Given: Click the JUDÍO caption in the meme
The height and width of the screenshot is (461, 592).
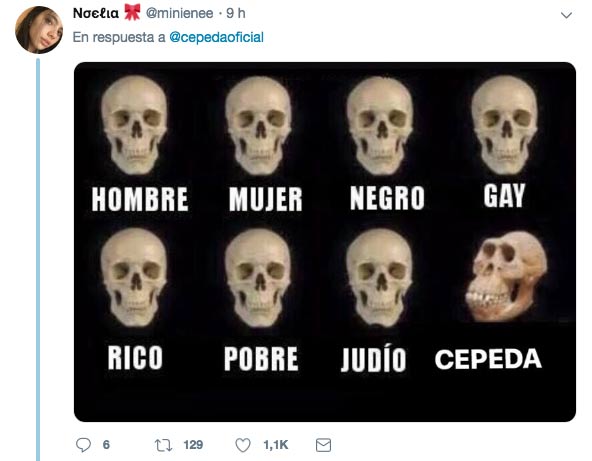Looking at the screenshot, I should coord(373,359).
